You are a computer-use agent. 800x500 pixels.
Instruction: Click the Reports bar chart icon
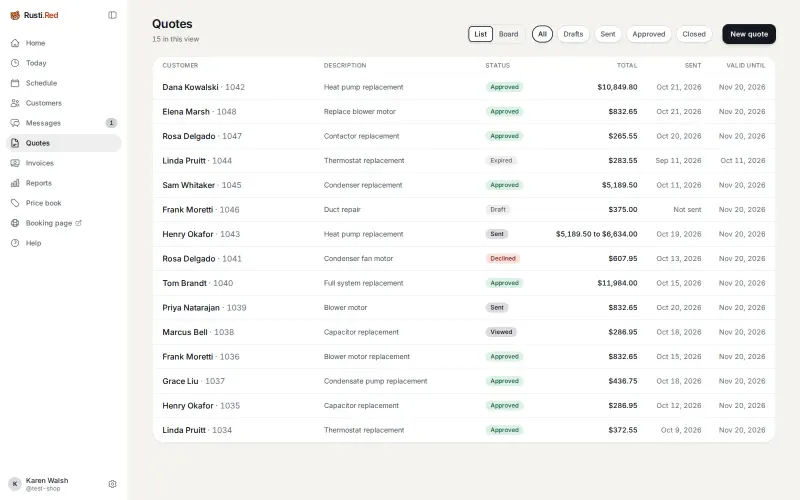(15, 183)
